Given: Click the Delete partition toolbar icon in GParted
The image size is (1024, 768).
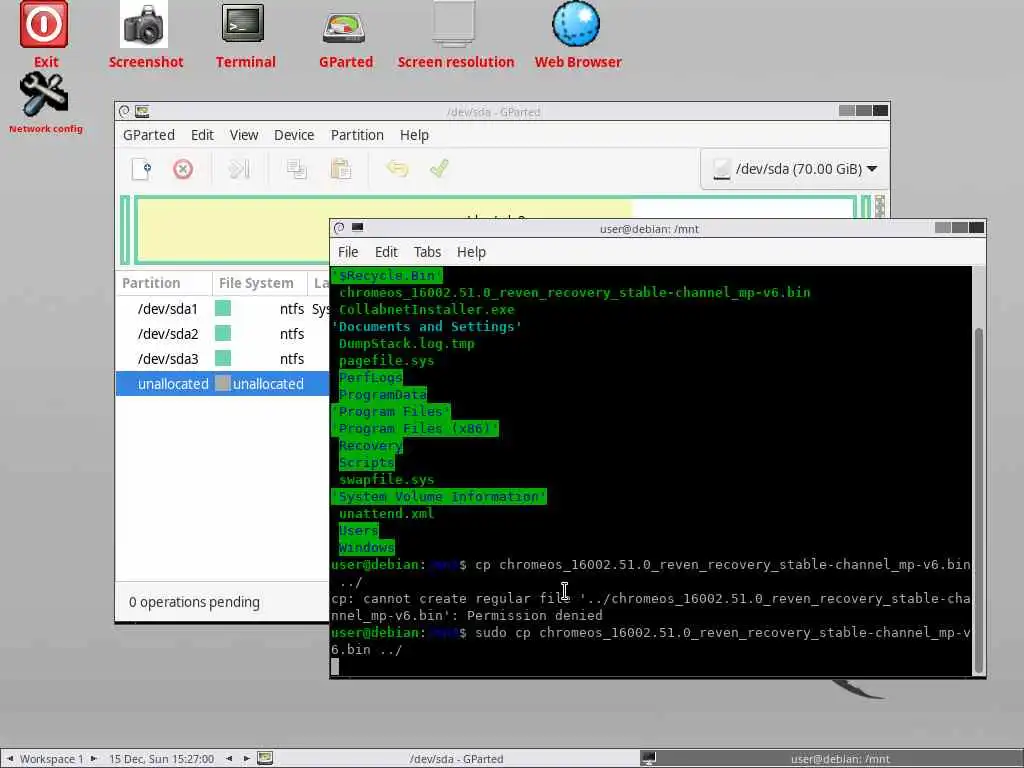Looking at the screenshot, I should [x=183, y=169].
